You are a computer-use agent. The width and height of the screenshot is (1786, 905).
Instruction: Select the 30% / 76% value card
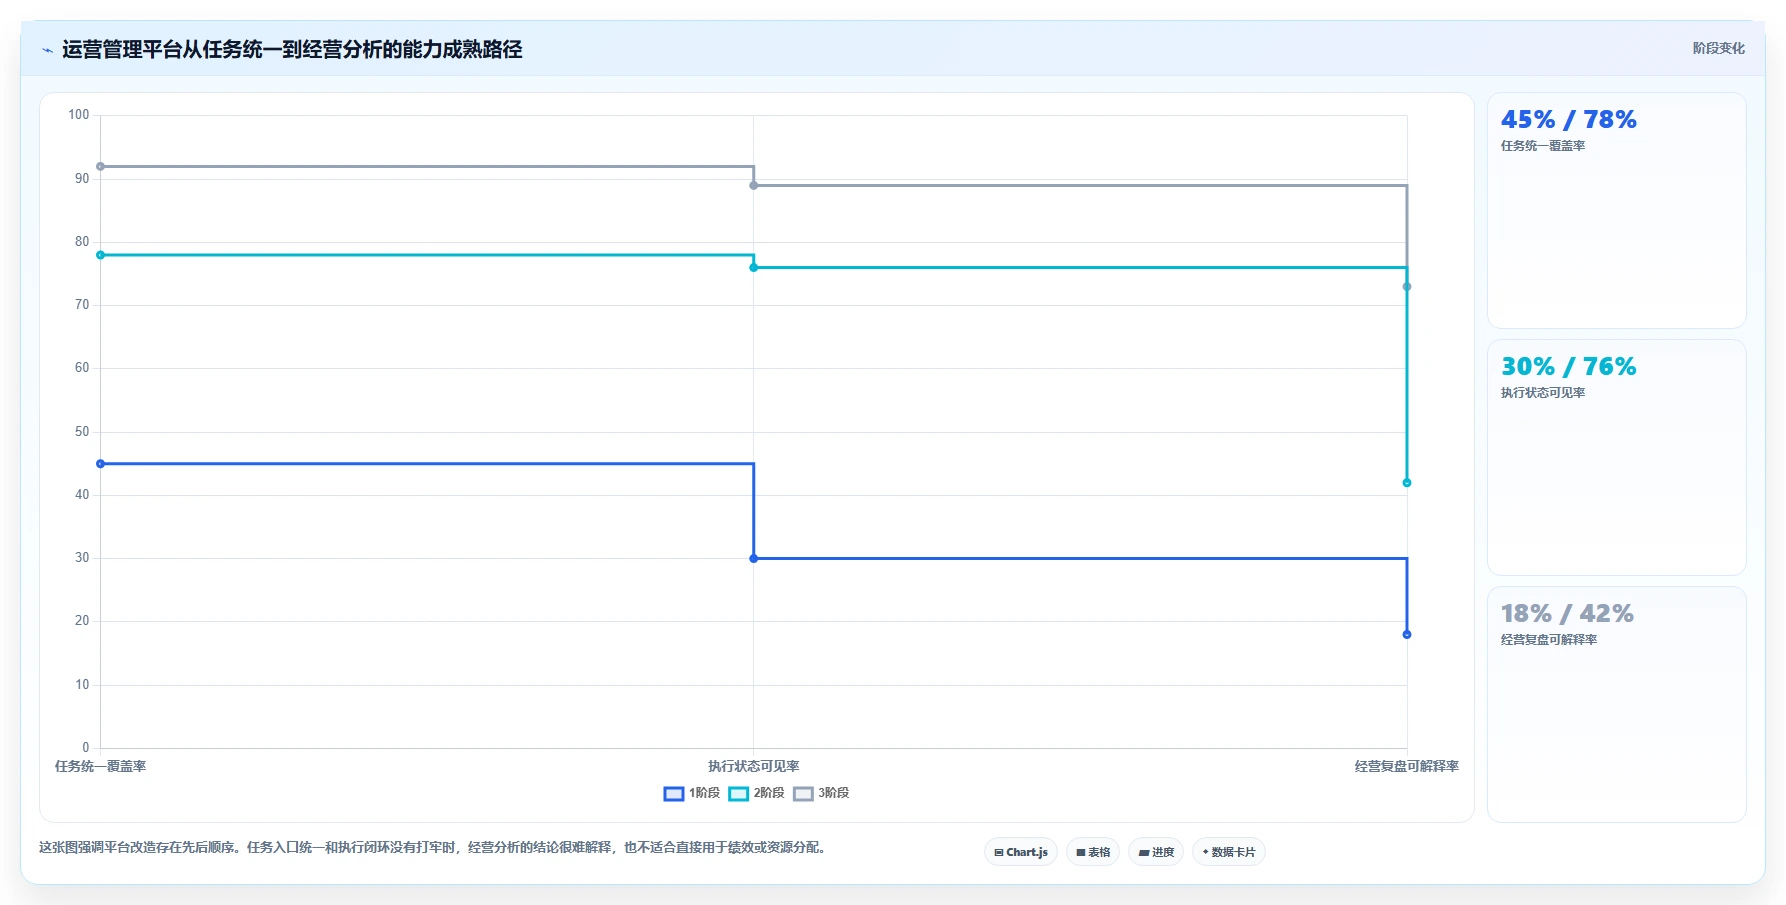pos(1616,458)
